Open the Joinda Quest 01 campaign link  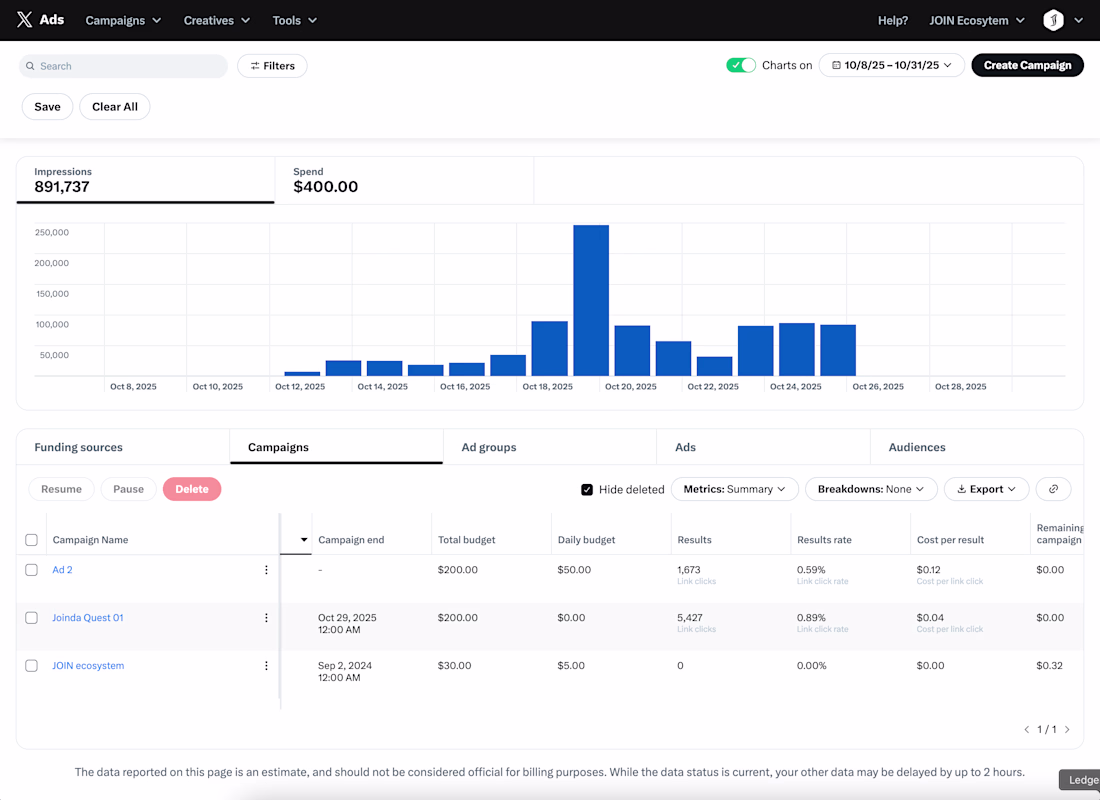click(x=88, y=618)
